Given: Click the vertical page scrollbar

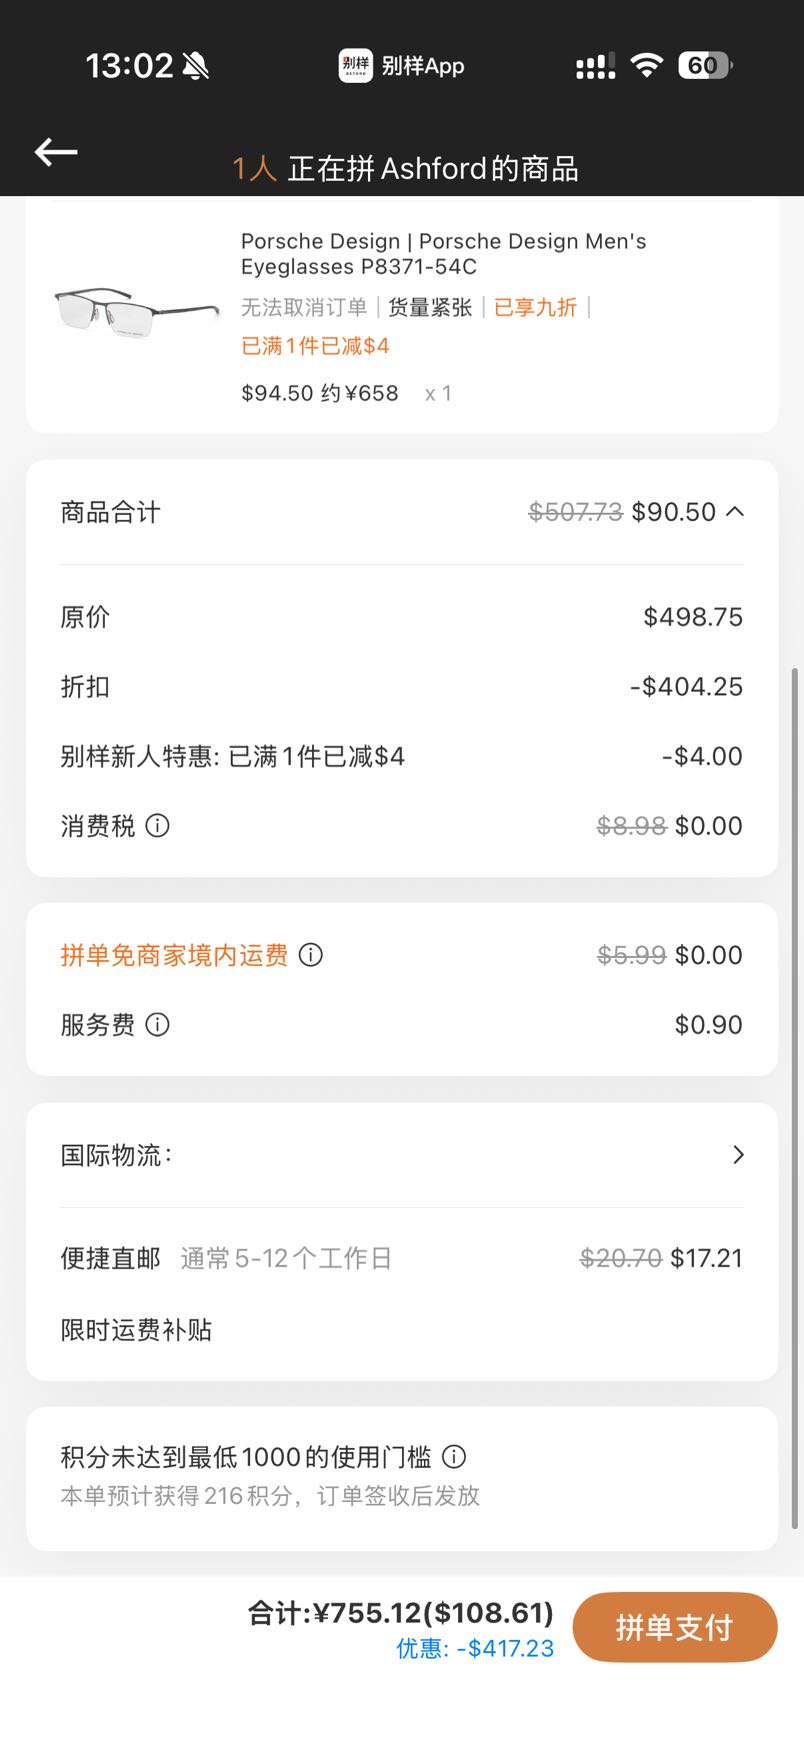Looking at the screenshot, I should click(x=796, y=1098).
